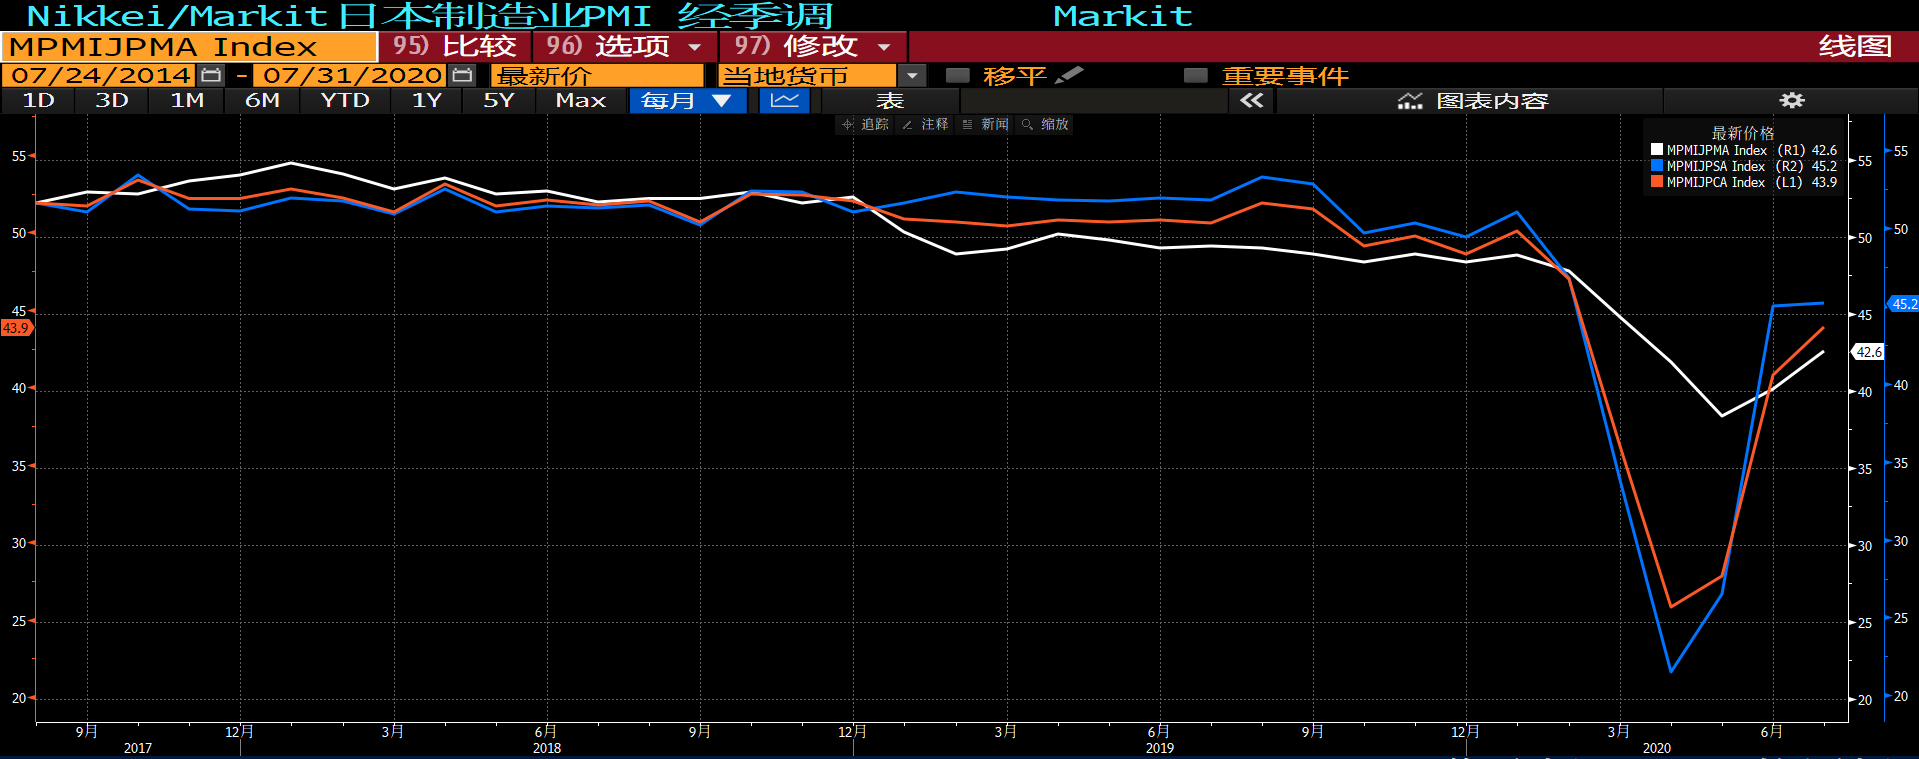Click the start date field 07/24/2014

tap(100, 75)
